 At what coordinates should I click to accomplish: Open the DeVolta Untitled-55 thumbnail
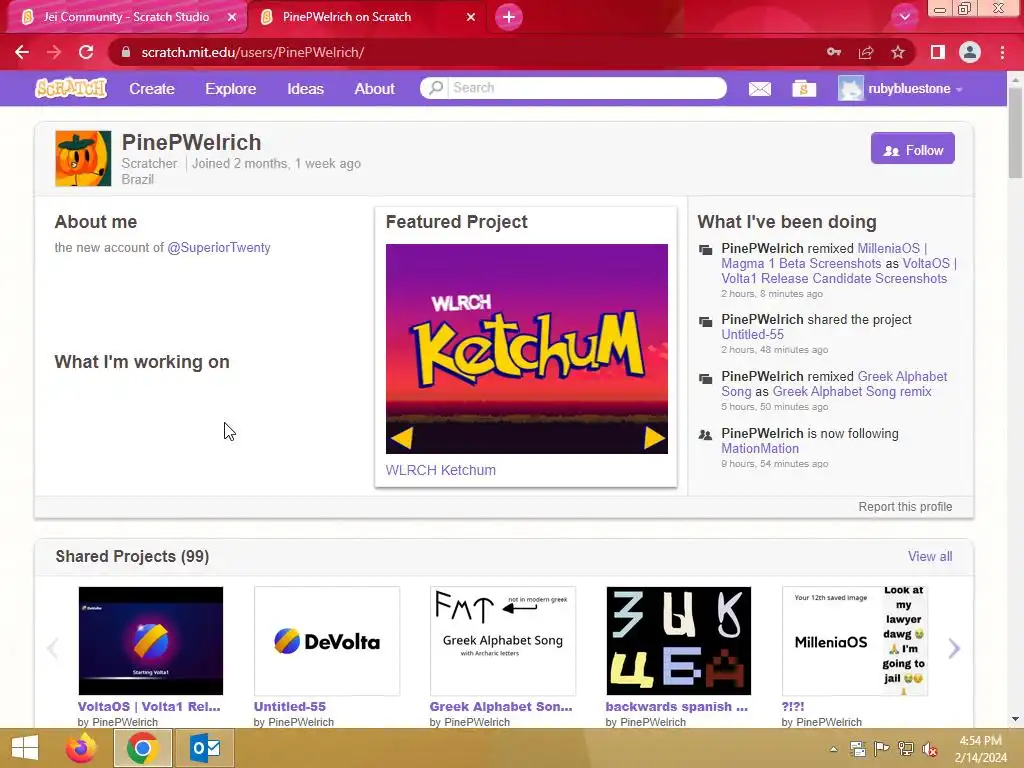point(327,641)
